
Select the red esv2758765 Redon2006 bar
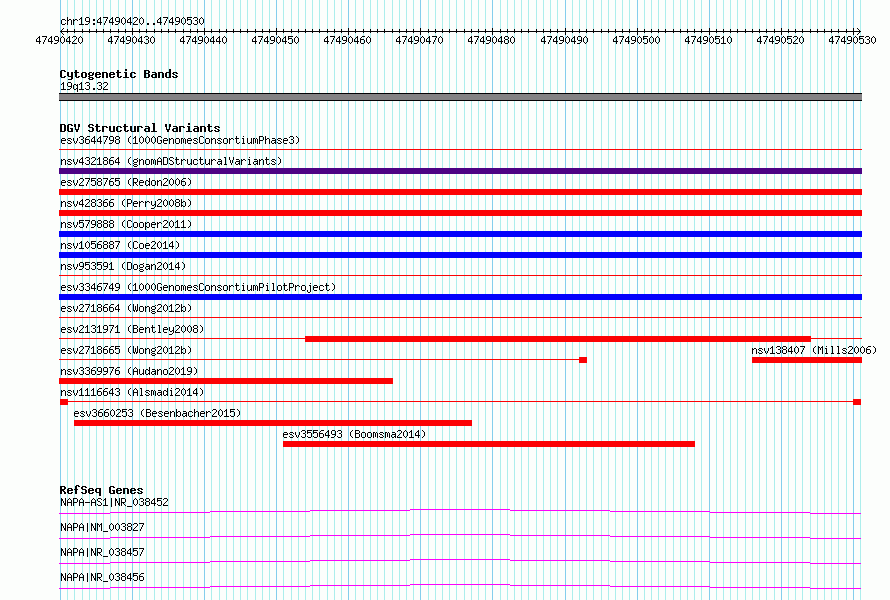(460, 192)
